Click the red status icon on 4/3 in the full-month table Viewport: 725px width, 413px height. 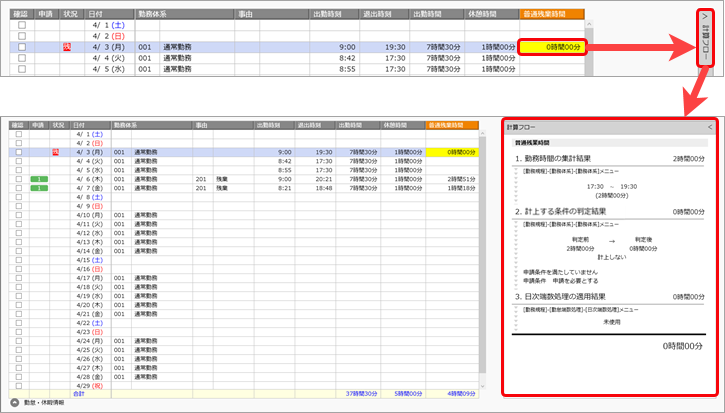(x=55, y=152)
